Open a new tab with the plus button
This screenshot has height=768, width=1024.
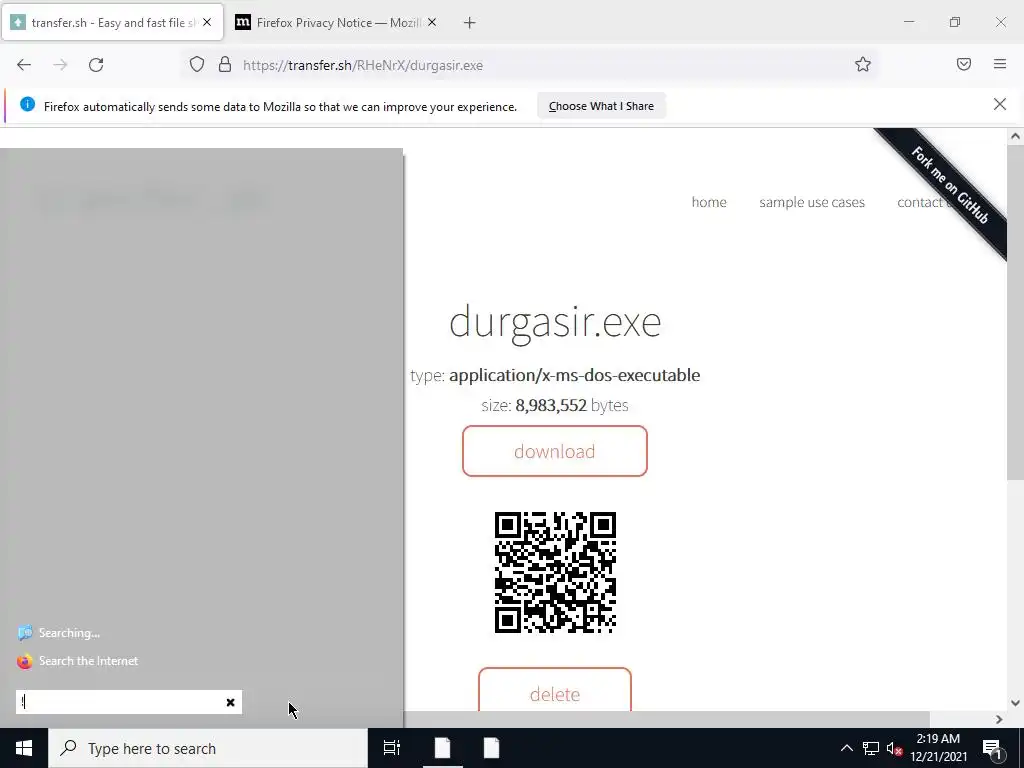point(470,23)
